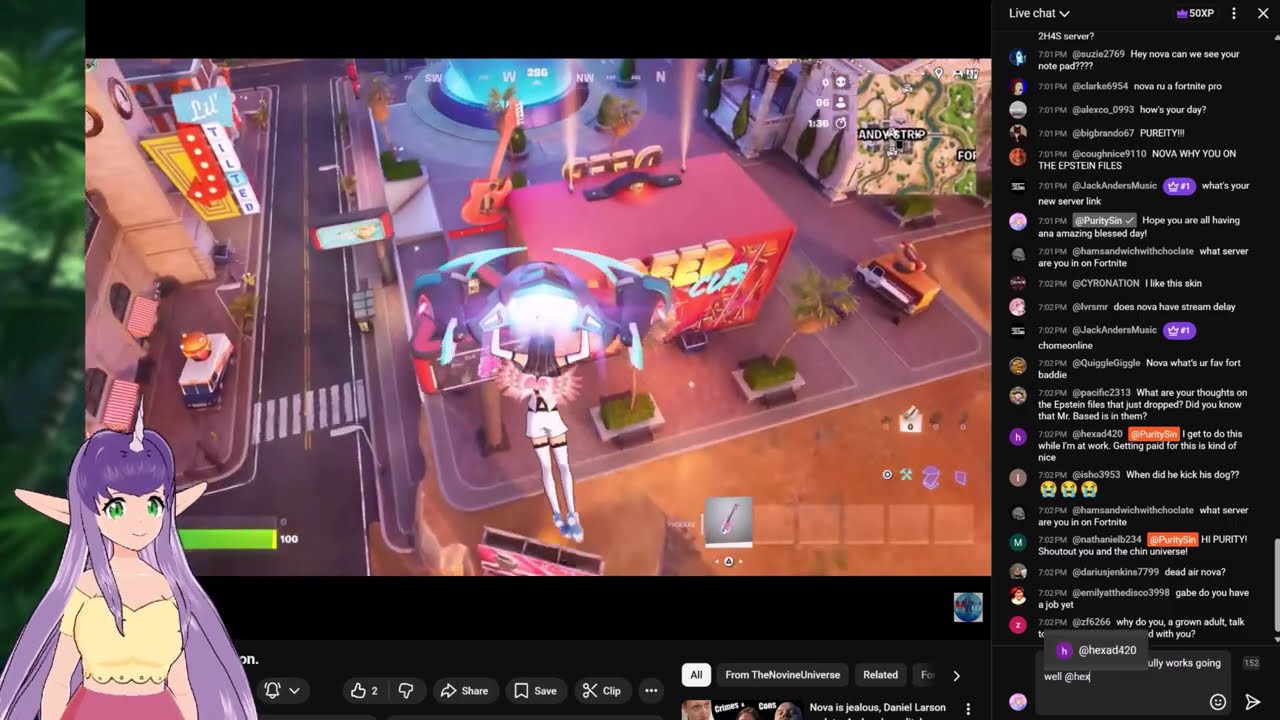Send the chat message

click(x=1252, y=702)
